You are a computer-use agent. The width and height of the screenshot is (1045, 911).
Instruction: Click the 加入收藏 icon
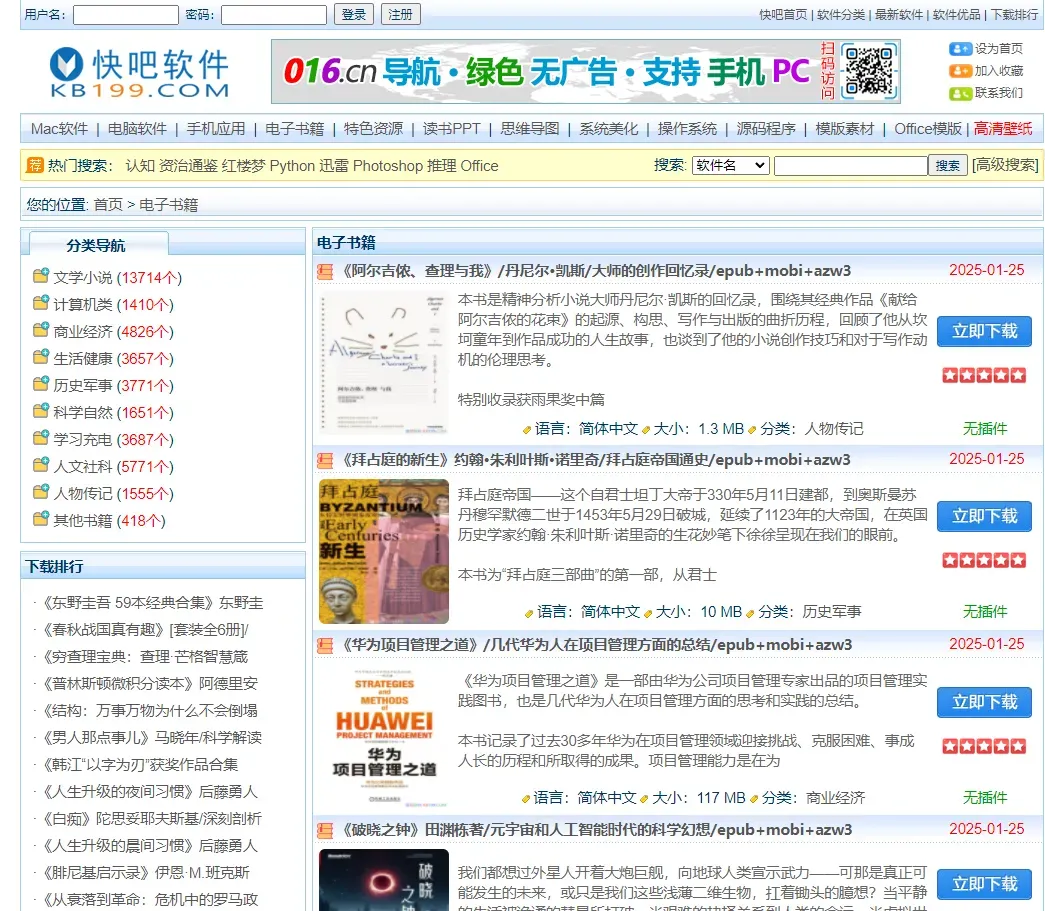960,71
